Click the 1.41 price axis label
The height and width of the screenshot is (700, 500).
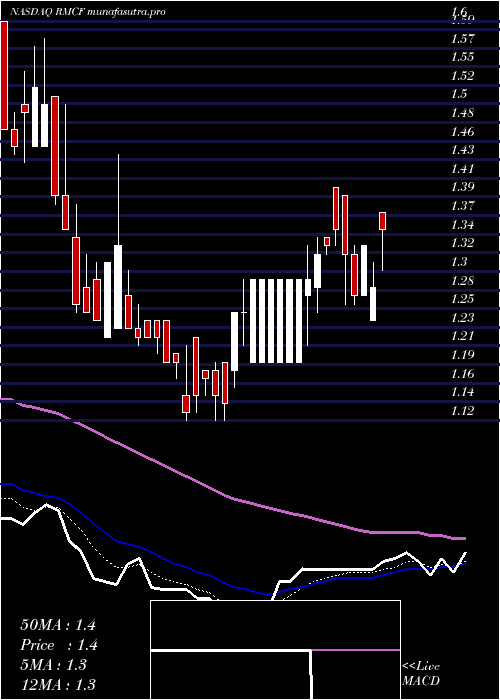tap(462, 169)
